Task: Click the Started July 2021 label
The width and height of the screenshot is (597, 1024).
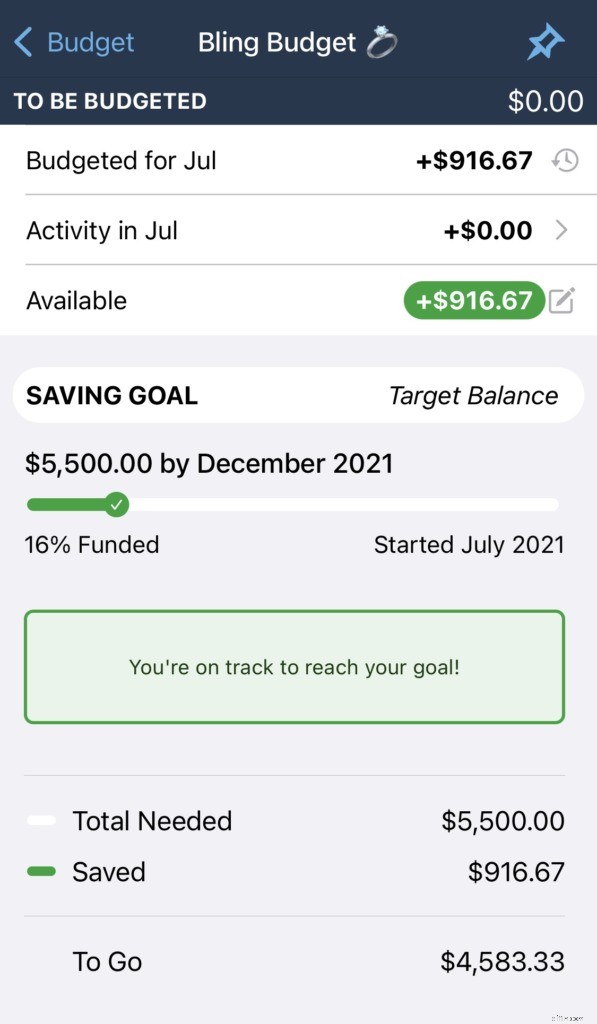Action: coord(470,544)
